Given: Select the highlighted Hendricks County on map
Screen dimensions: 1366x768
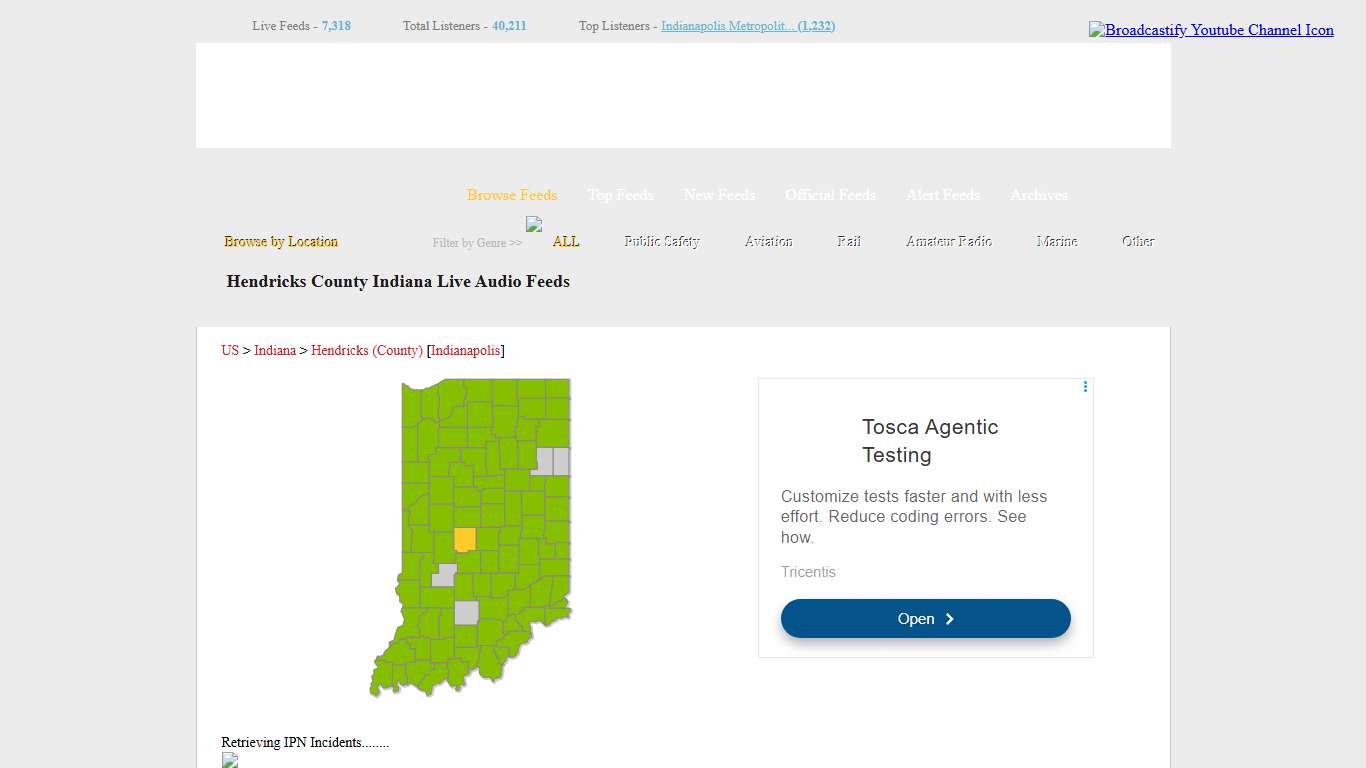Looking at the screenshot, I should (464, 538).
